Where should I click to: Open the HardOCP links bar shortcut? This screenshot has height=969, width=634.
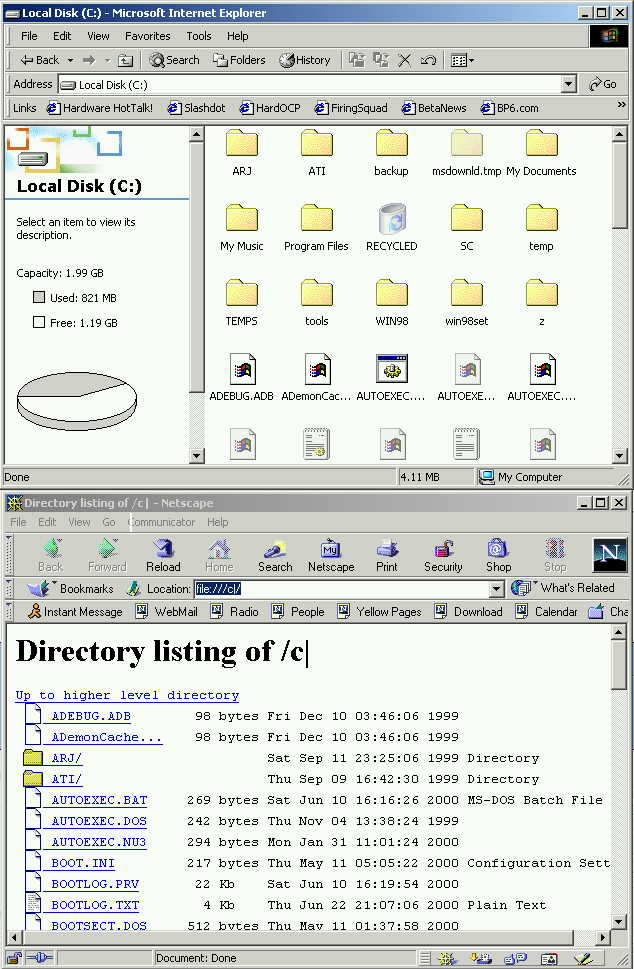pos(270,108)
